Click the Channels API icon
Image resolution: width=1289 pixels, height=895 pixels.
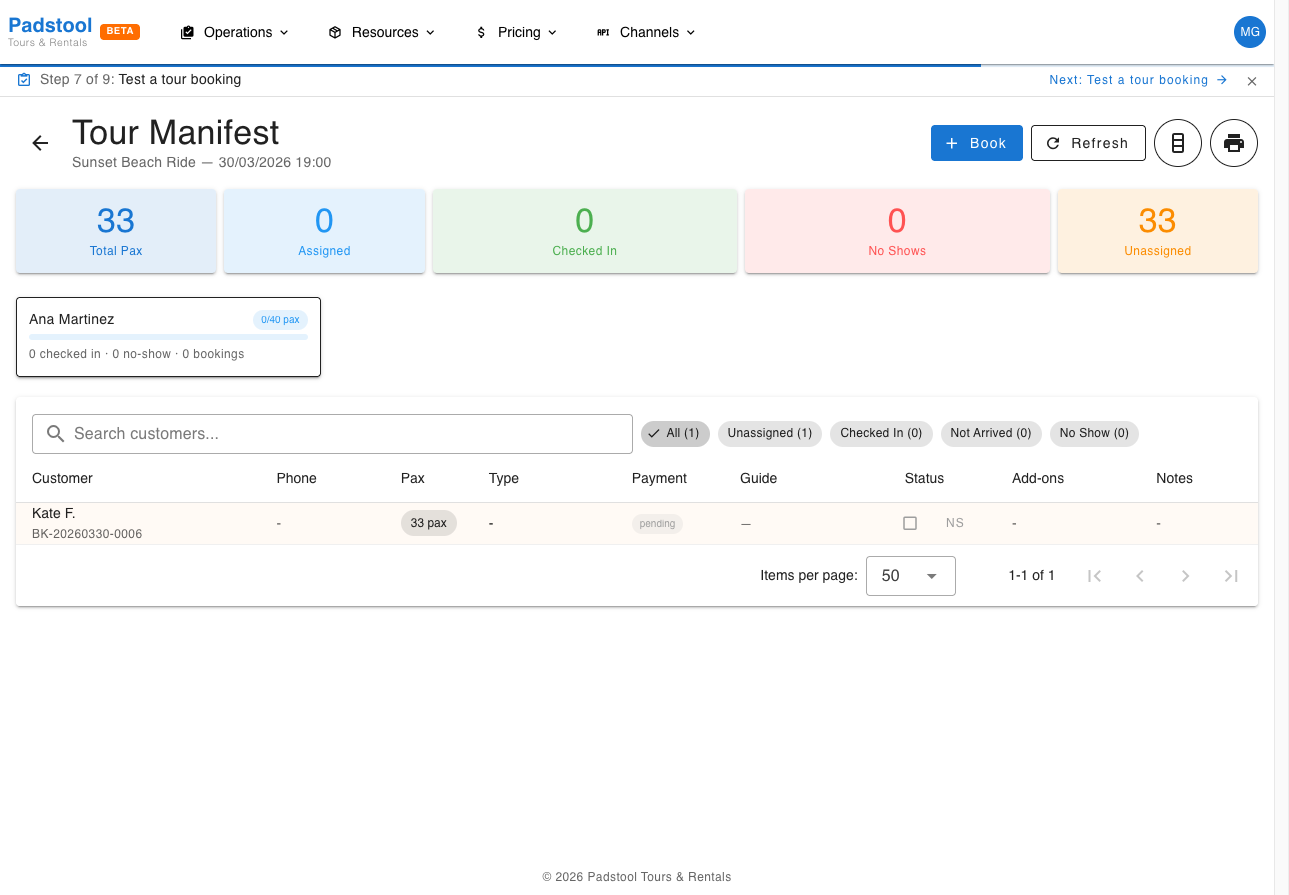pyautogui.click(x=603, y=33)
